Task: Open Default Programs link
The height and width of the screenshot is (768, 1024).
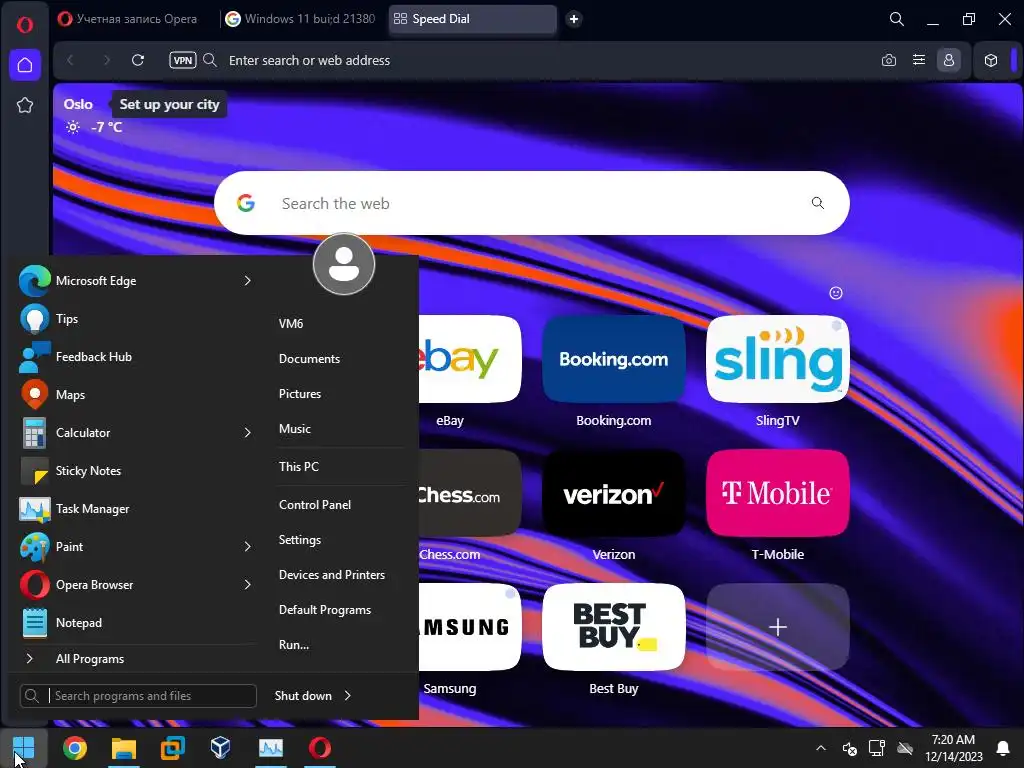Action: pyautogui.click(x=325, y=610)
